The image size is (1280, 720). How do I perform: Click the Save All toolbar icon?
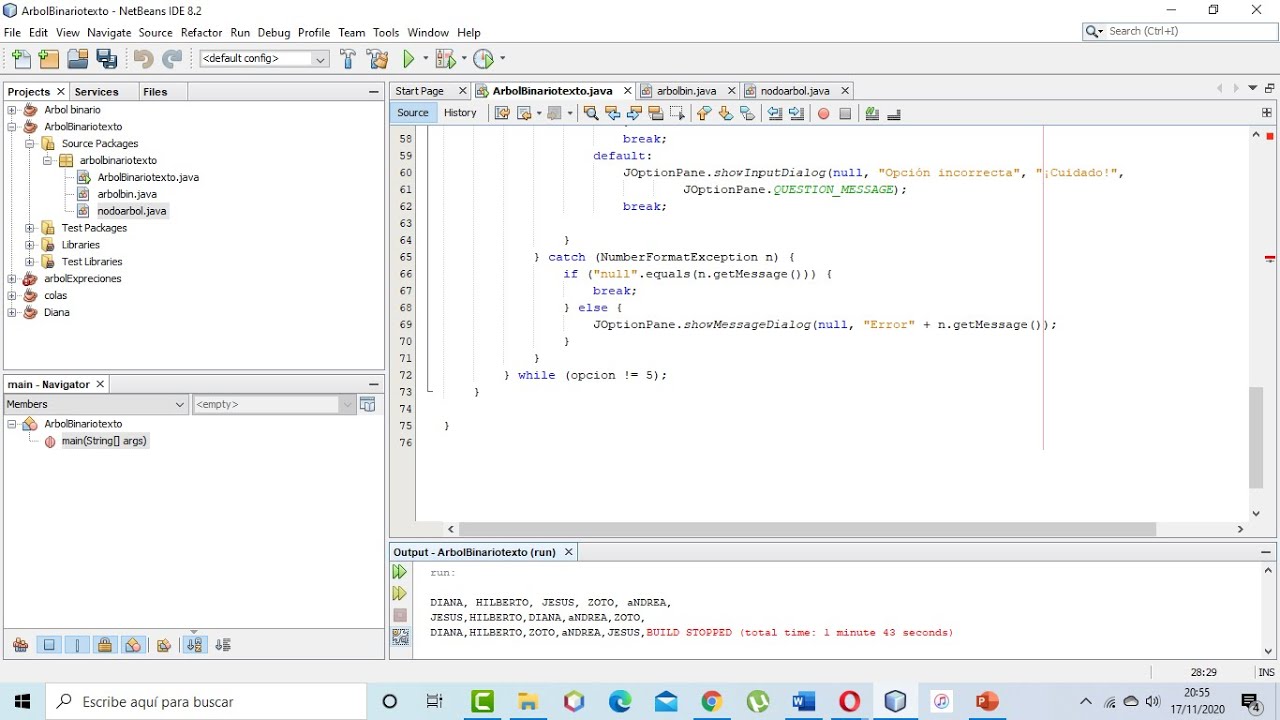click(x=106, y=59)
